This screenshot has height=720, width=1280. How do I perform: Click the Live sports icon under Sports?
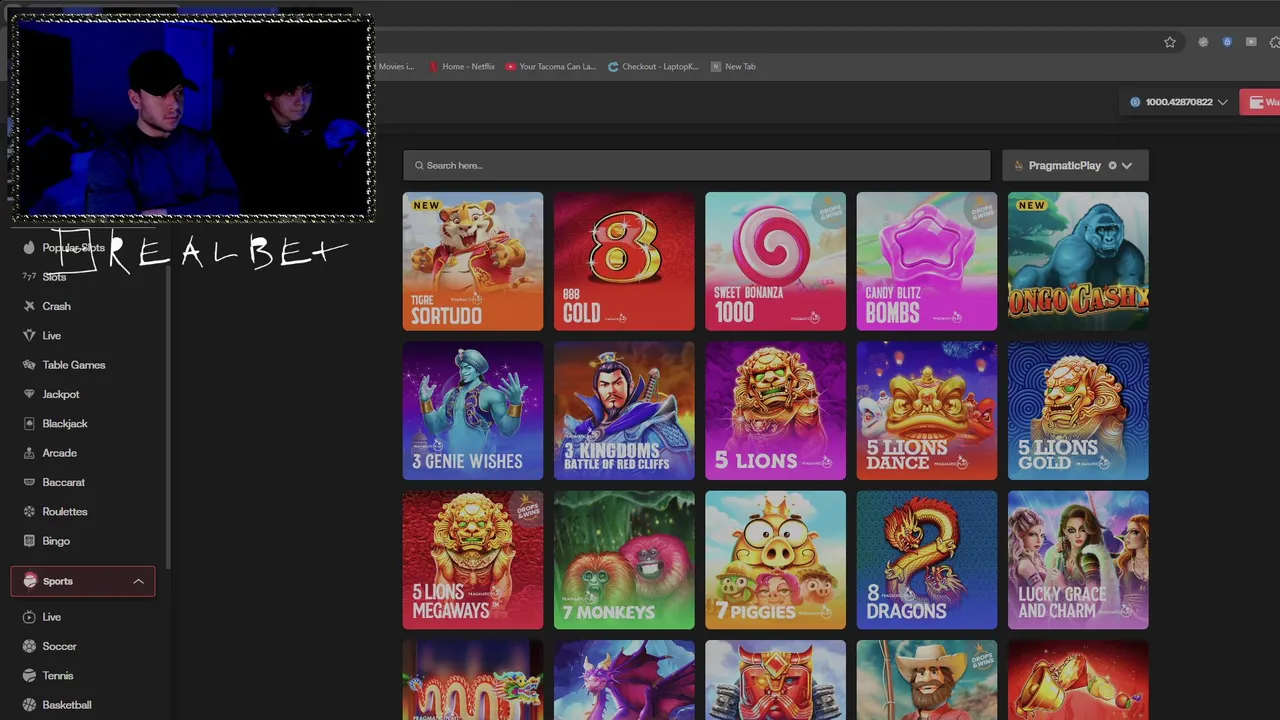29,617
